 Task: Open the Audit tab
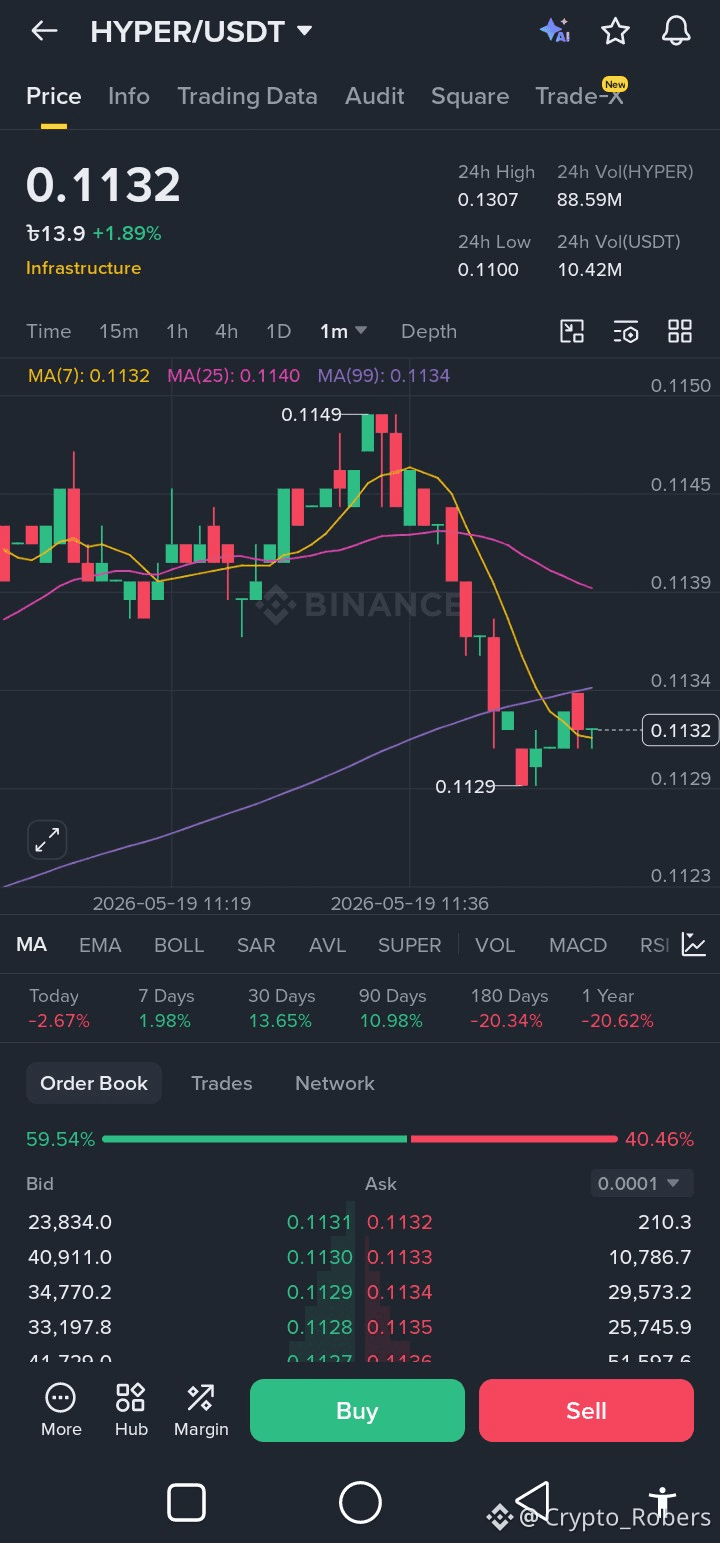[375, 96]
